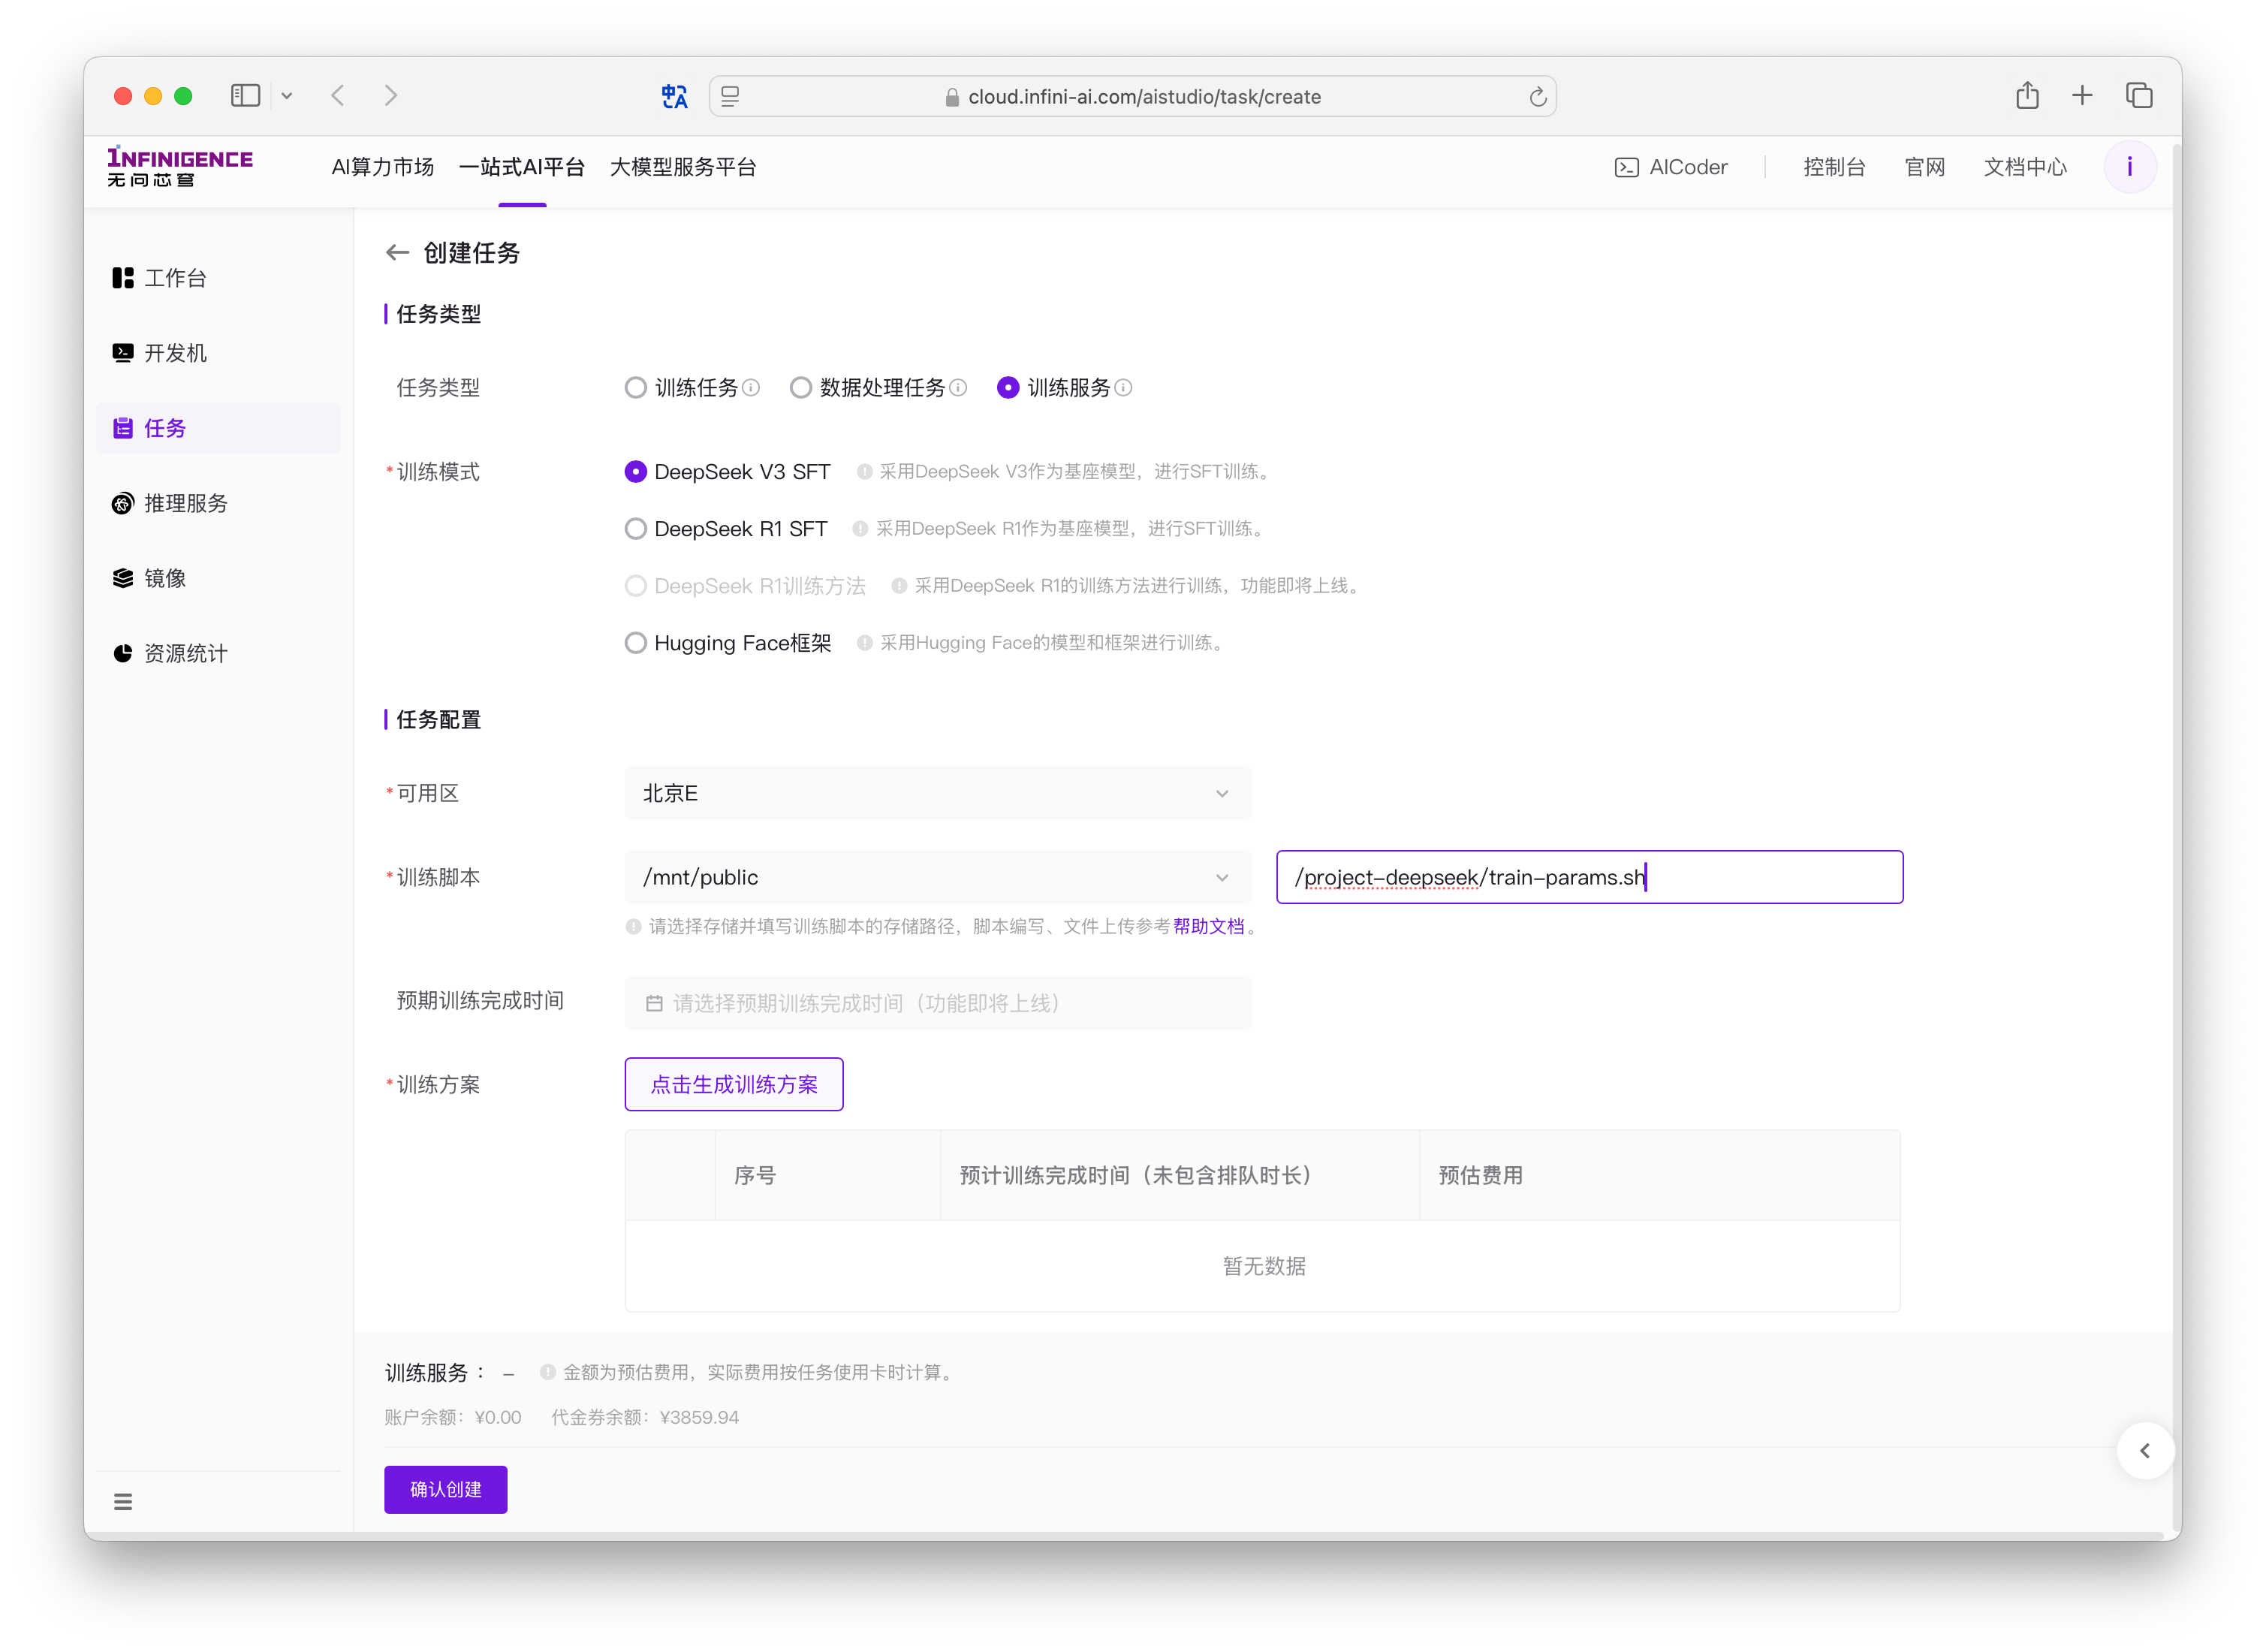Open 镜像 in the sidebar
The height and width of the screenshot is (1652, 2266).
pyautogui.click(x=219, y=578)
